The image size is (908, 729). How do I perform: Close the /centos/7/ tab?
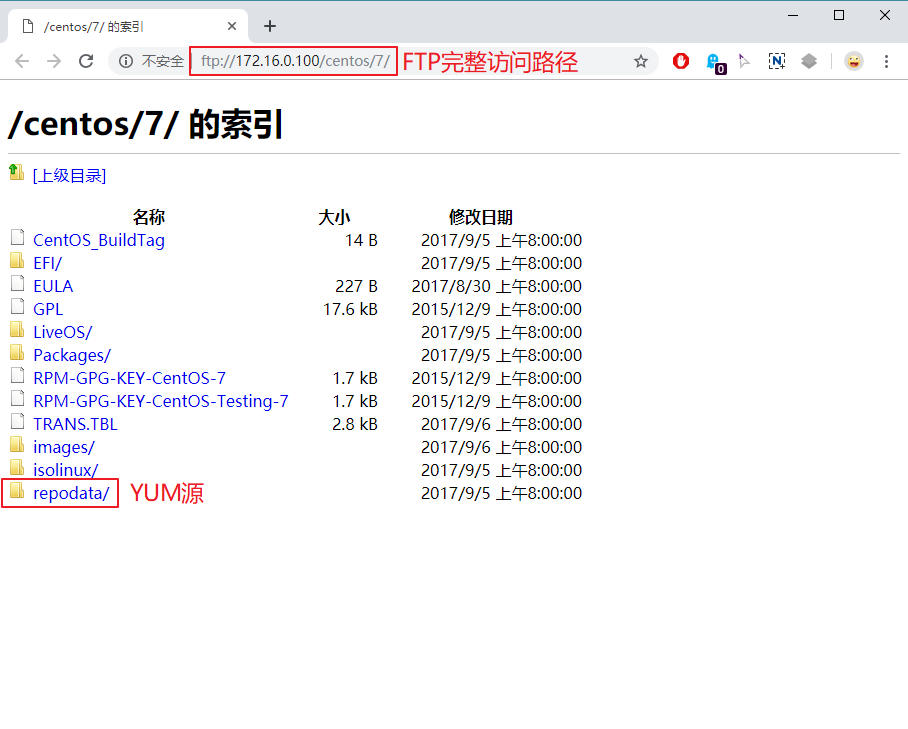[x=232, y=26]
